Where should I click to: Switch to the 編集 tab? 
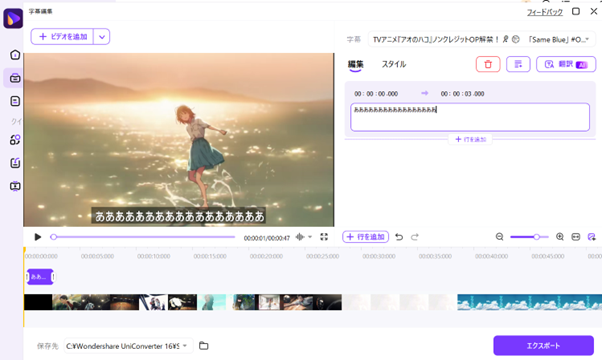[x=356, y=64]
